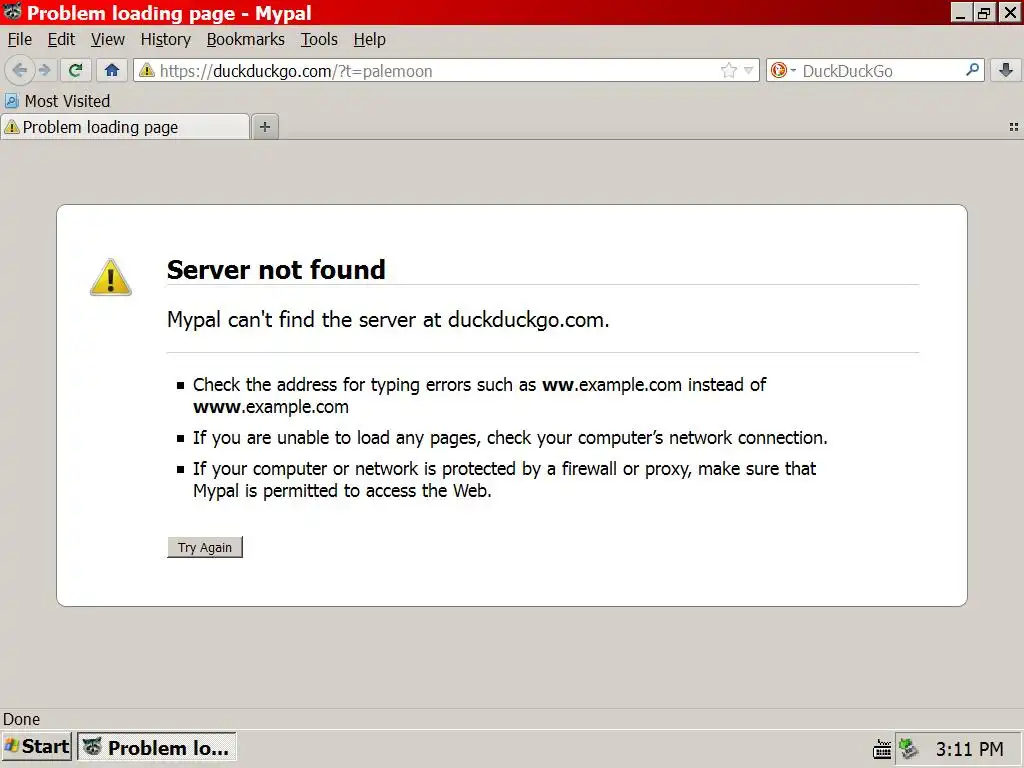The width and height of the screenshot is (1024, 768).
Task: Open the View menu
Action: point(108,39)
